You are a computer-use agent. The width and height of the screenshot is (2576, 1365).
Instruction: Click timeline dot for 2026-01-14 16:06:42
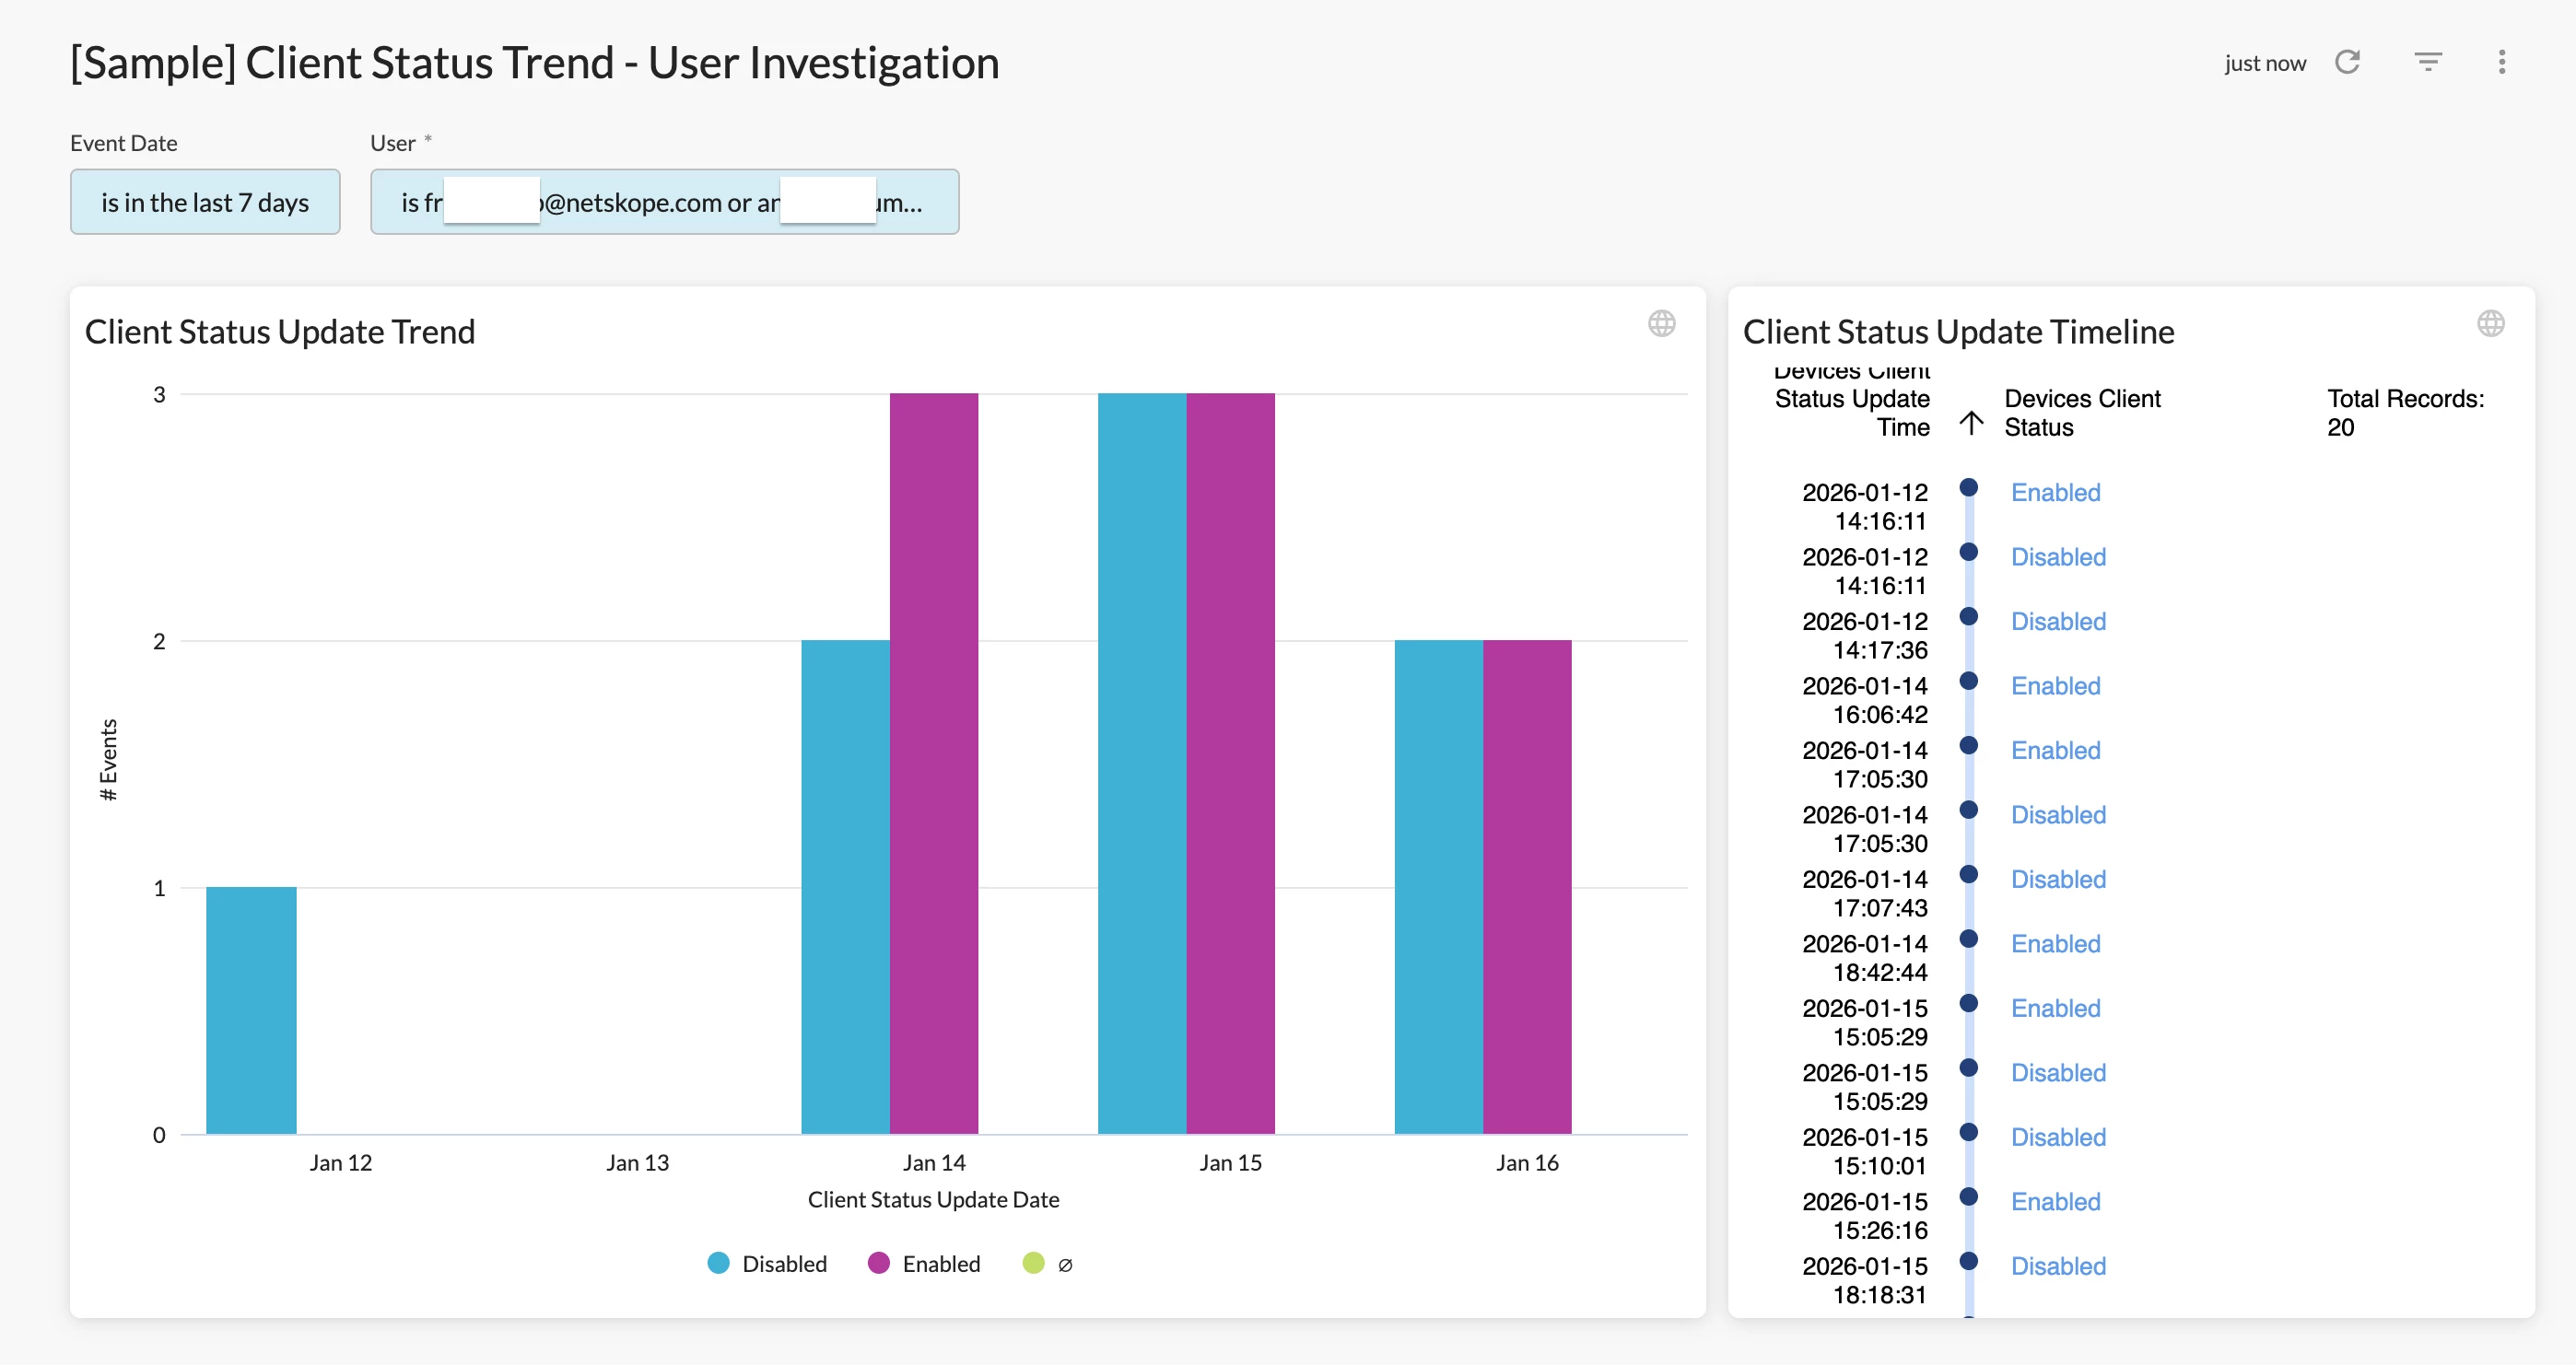click(1968, 681)
